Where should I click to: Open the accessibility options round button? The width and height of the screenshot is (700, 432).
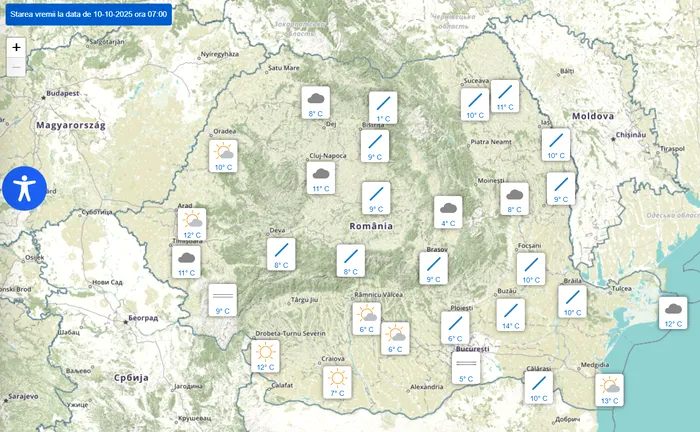tap(25, 188)
